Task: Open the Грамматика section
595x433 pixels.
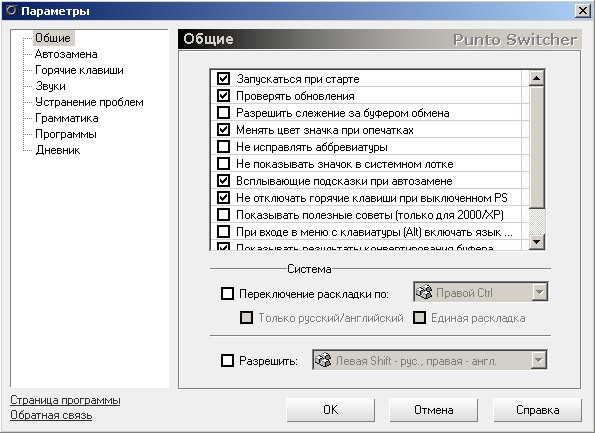Action: [x=66, y=118]
